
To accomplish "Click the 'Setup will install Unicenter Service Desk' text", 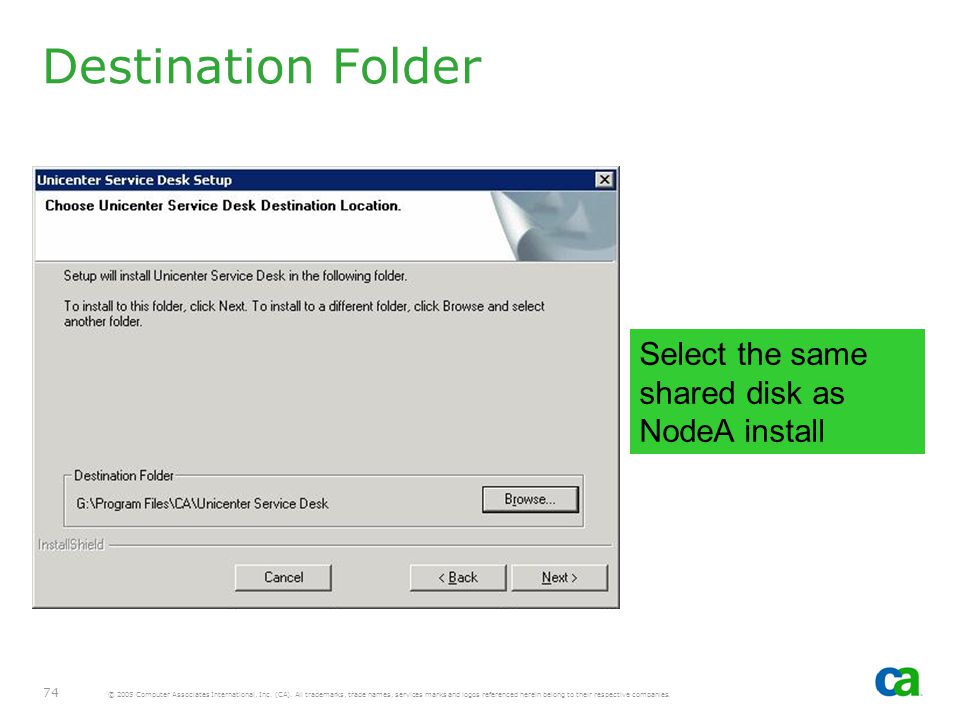I will tap(235, 276).
